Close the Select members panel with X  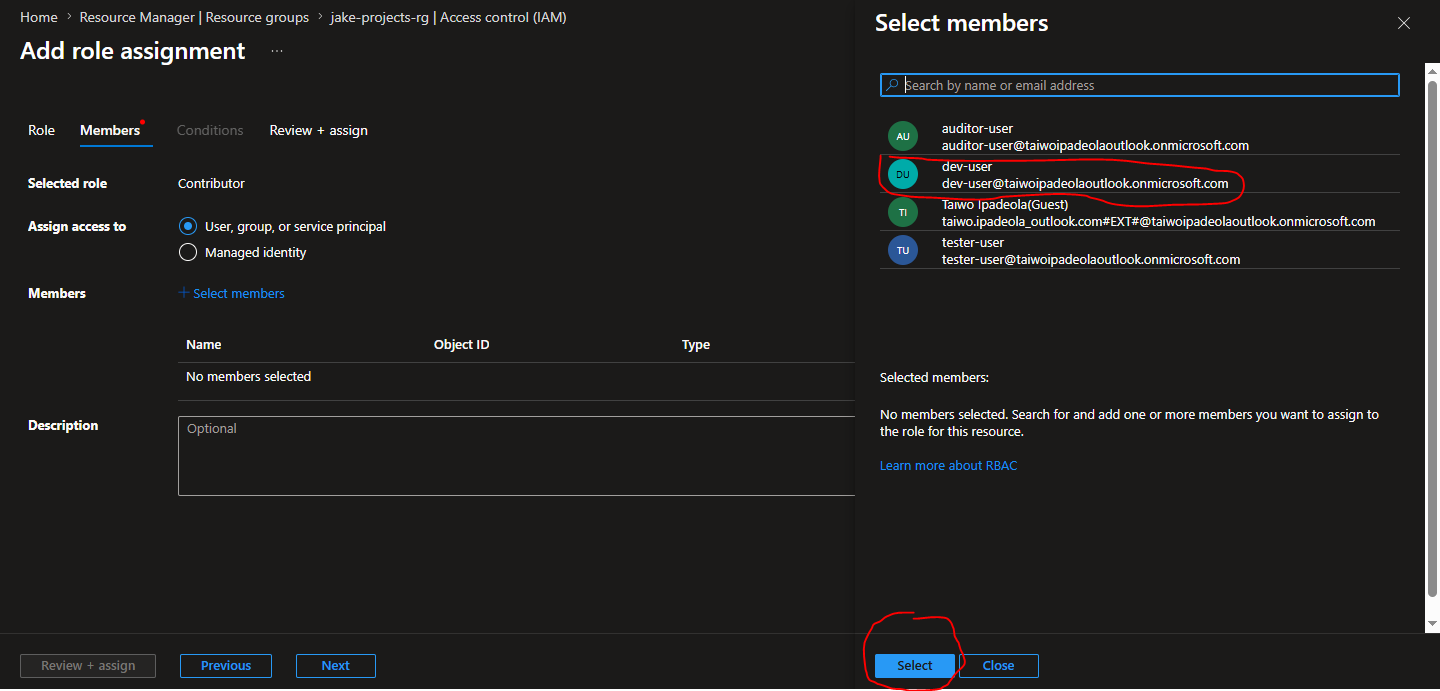point(1404,23)
